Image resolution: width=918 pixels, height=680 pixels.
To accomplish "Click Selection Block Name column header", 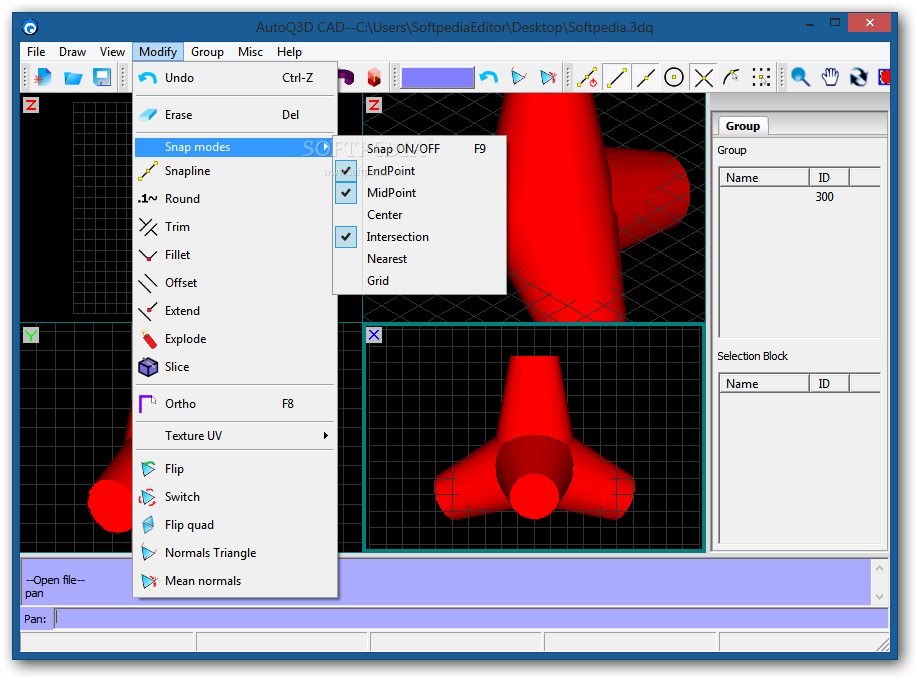I will click(764, 384).
